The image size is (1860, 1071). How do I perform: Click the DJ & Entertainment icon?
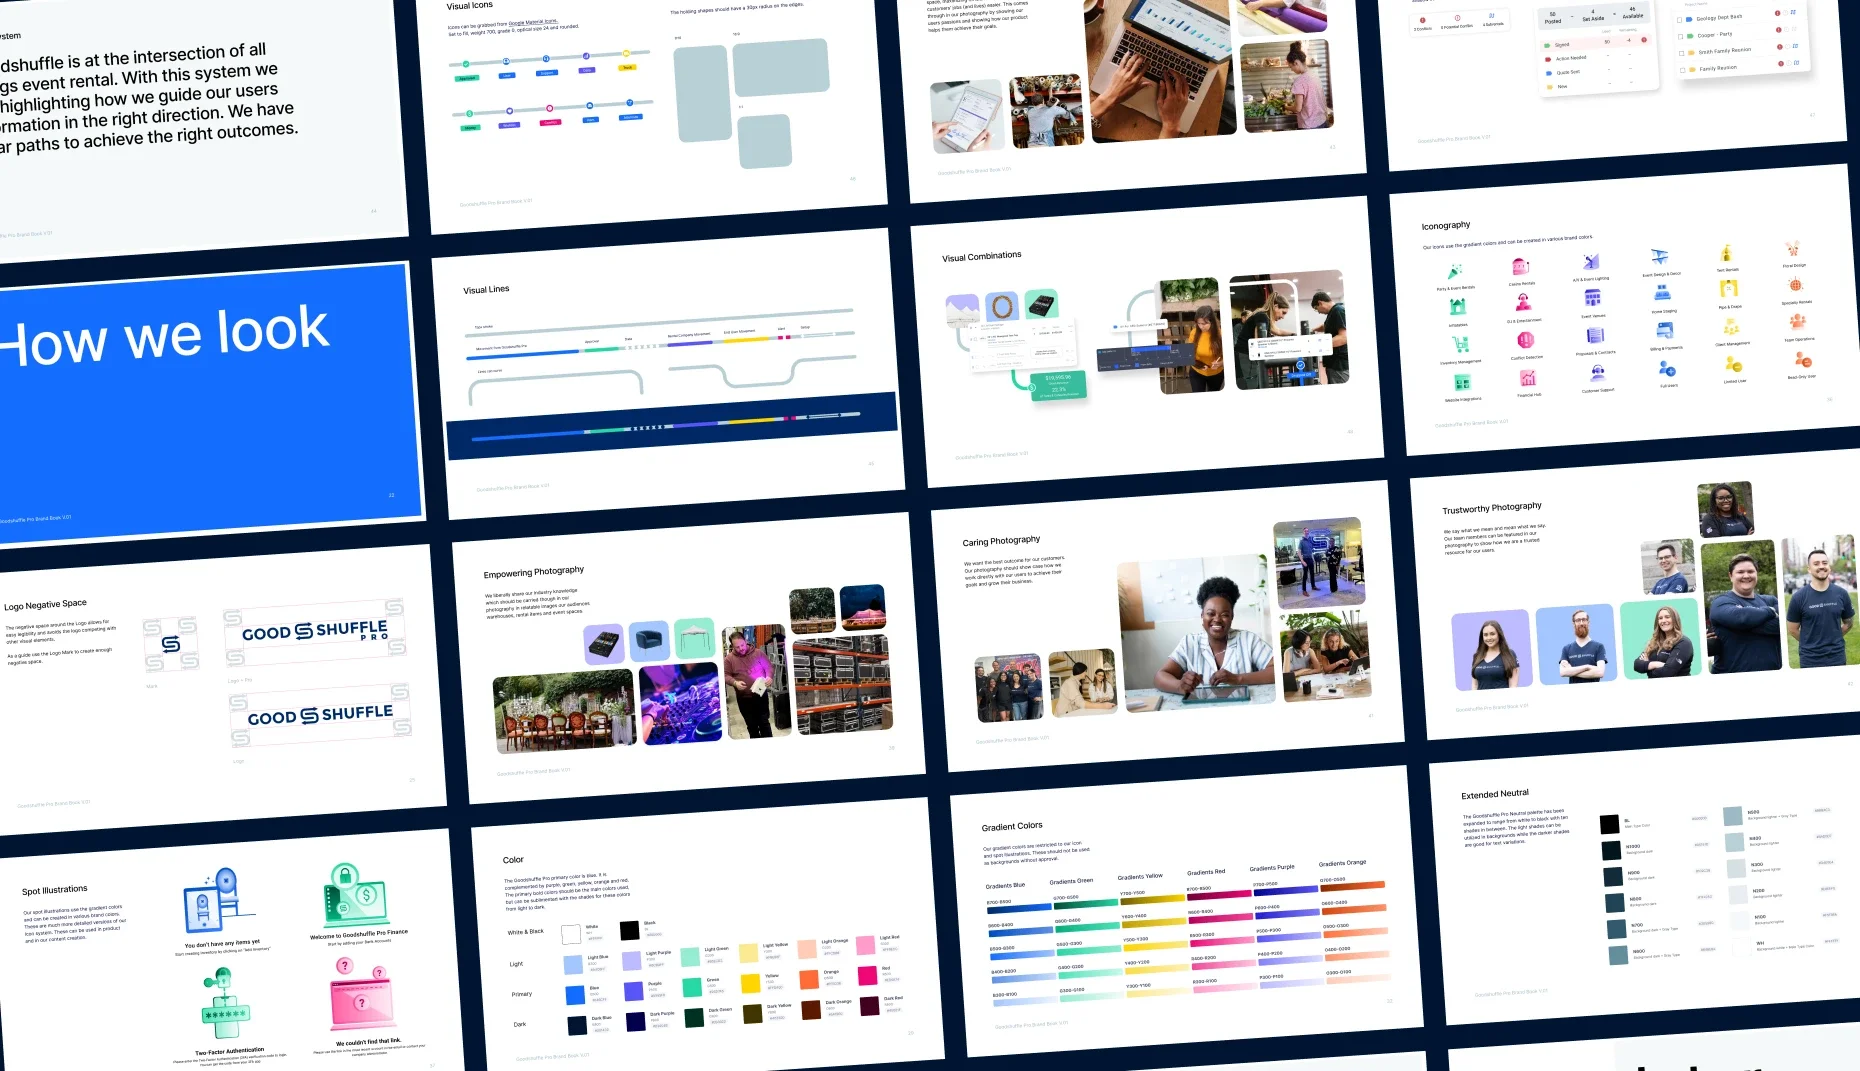[1523, 303]
